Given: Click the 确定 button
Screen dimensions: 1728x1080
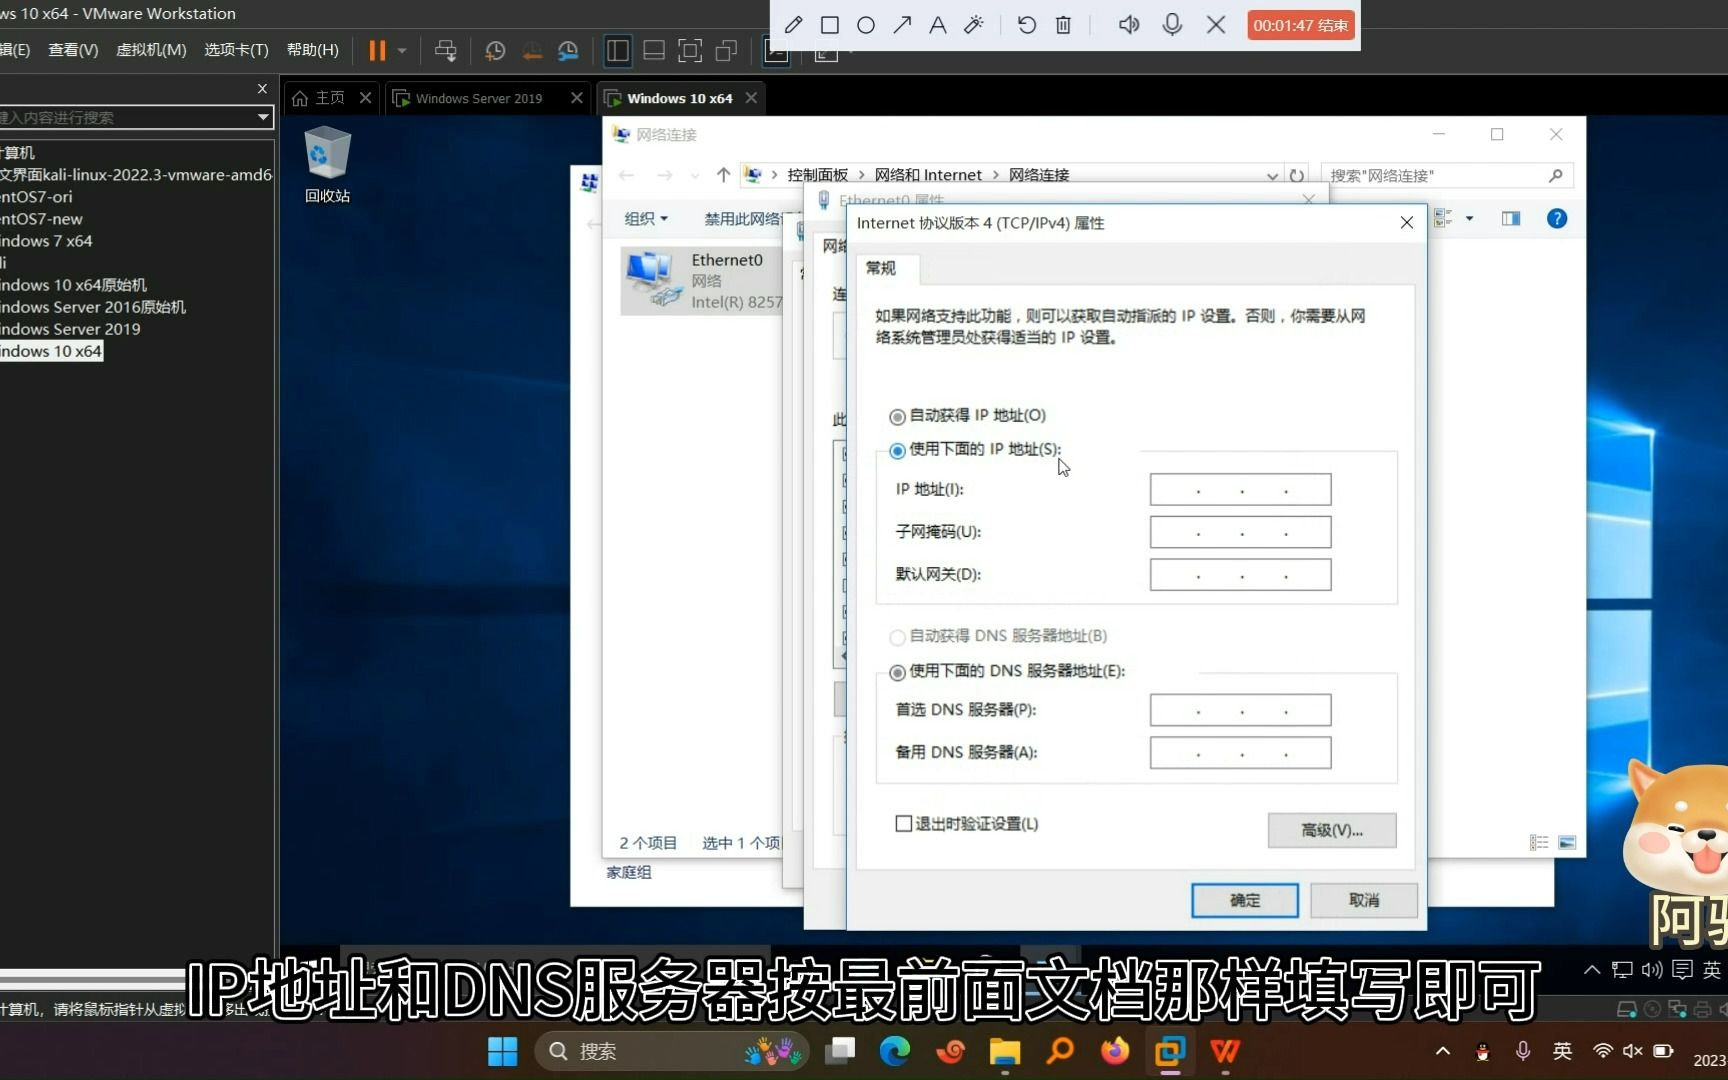Looking at the screenshot, I should [x=1245, y=900].
